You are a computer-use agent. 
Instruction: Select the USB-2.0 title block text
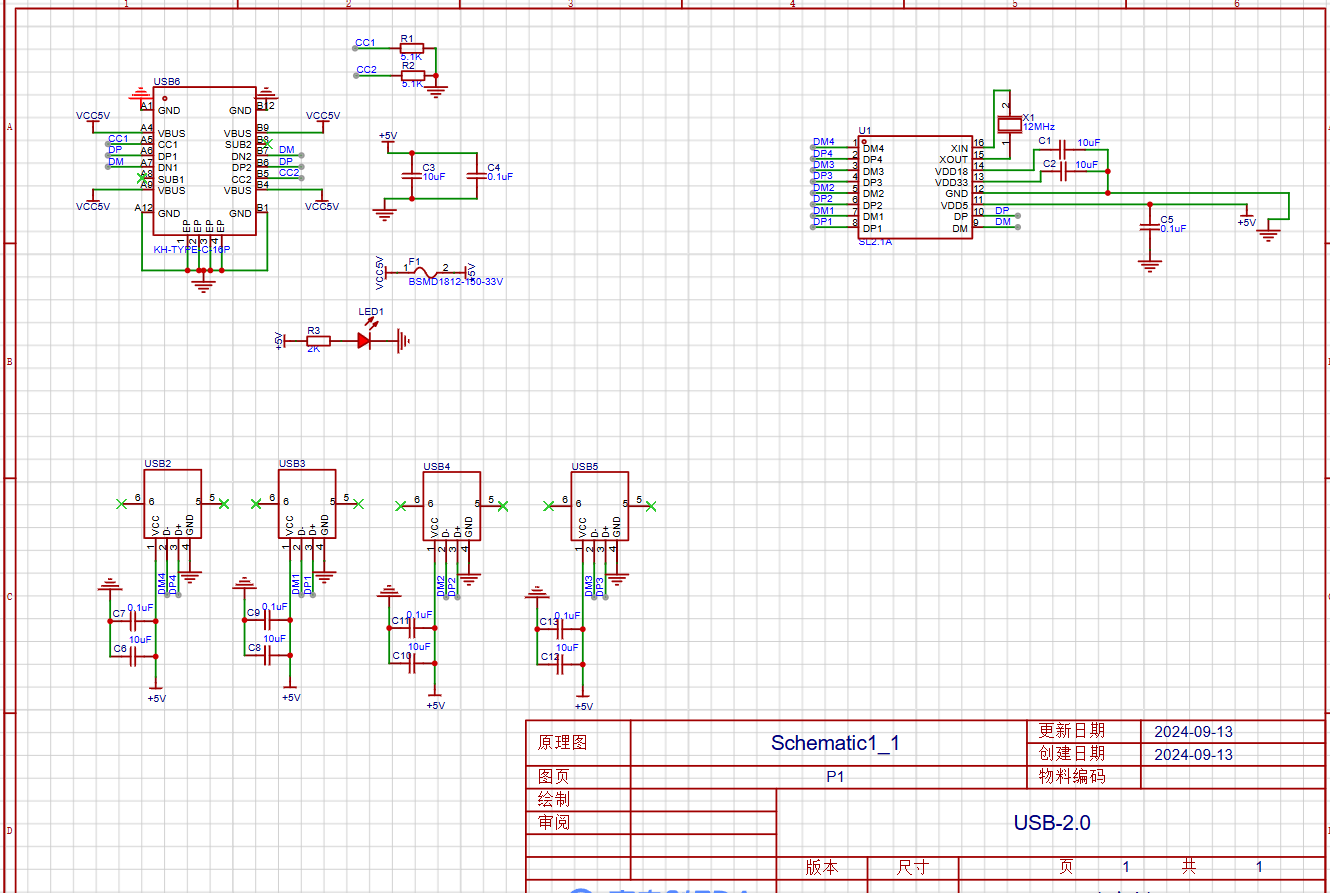(1051, 823)
